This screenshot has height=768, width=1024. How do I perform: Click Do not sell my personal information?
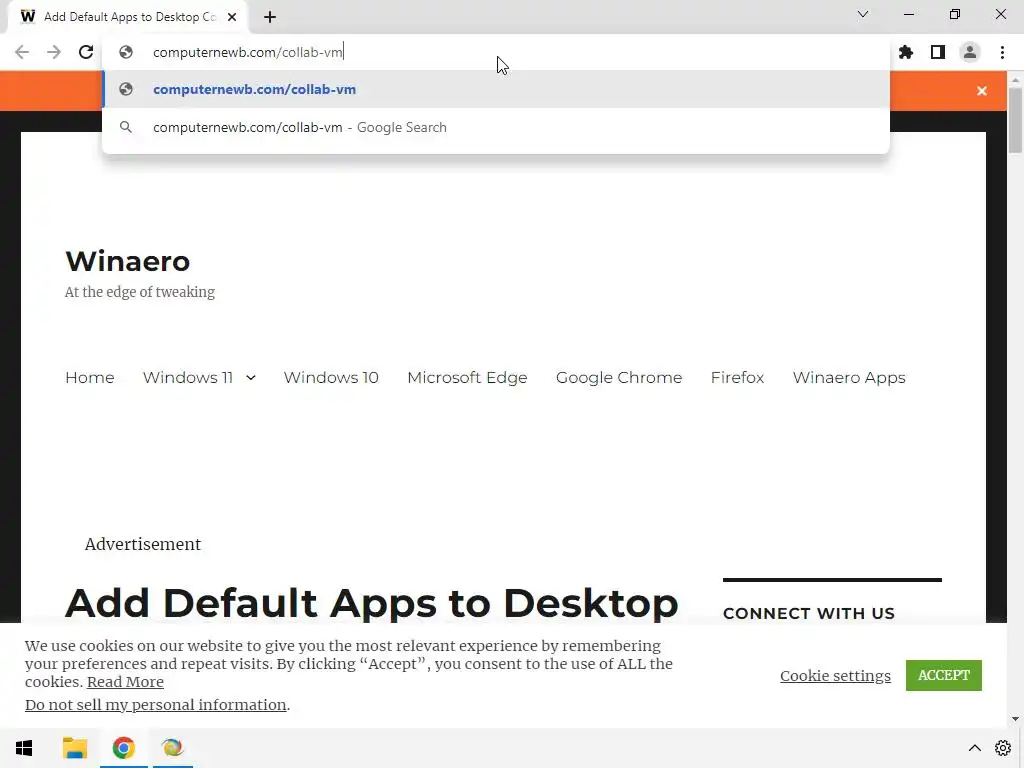(155, 705)
